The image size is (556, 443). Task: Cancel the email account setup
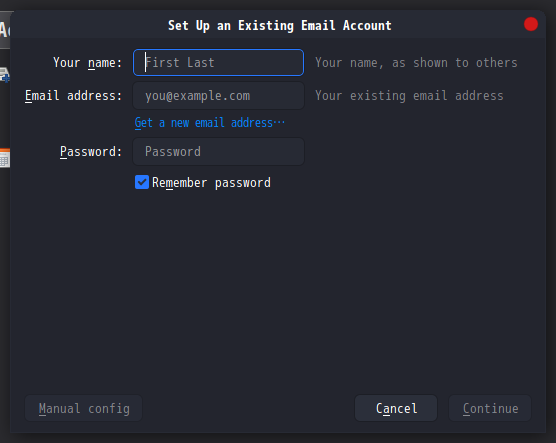pyautogui.click(x=396, y=408)
